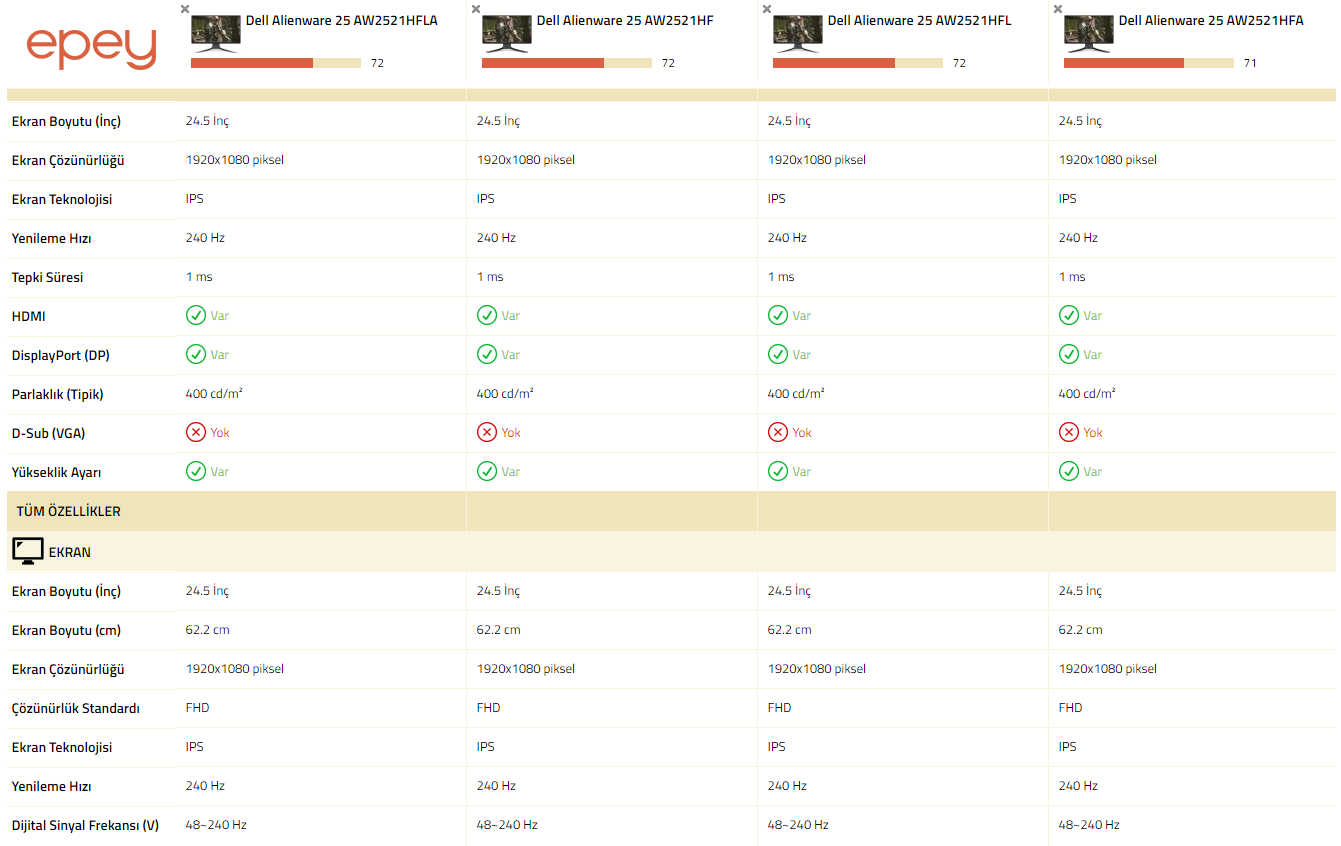Click the DisplayPort check icon for AW2521HFL

point(778,355)
